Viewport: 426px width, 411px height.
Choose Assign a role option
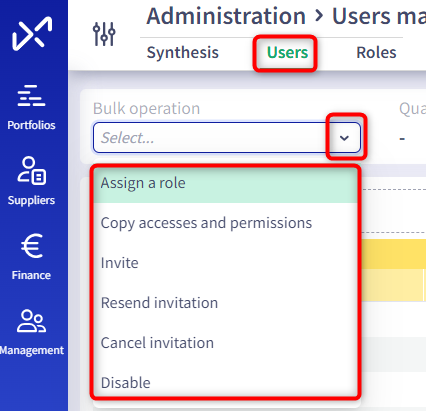[x=225, y=183]
